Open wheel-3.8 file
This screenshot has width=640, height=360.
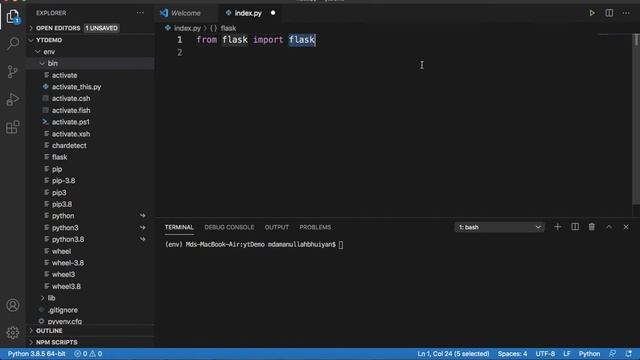coord(68,263)
